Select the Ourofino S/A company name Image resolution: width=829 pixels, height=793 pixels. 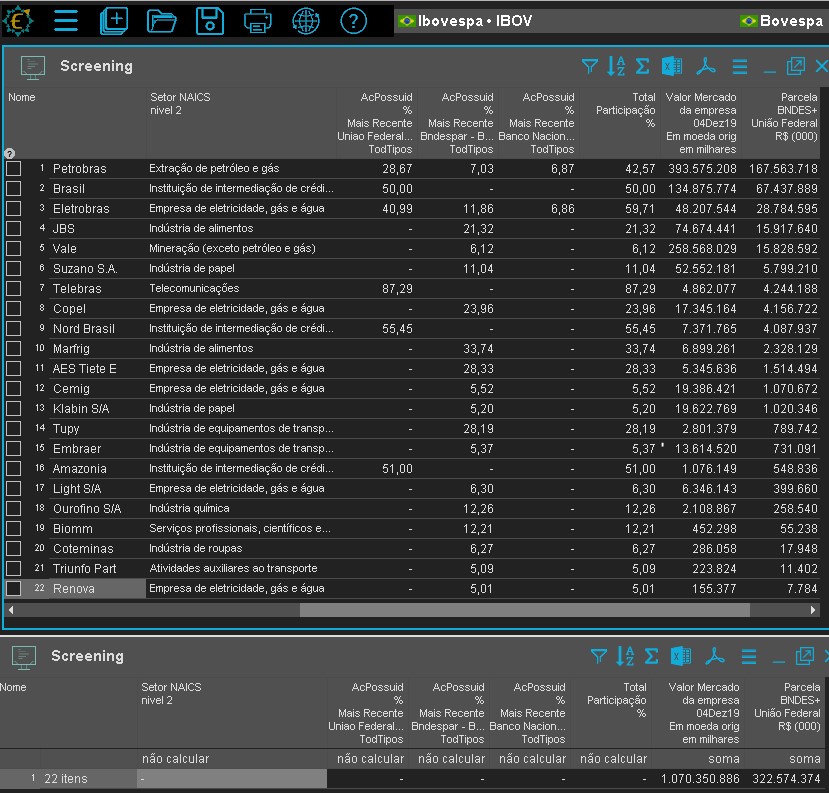pyautogui.click(x=87, y=509)
